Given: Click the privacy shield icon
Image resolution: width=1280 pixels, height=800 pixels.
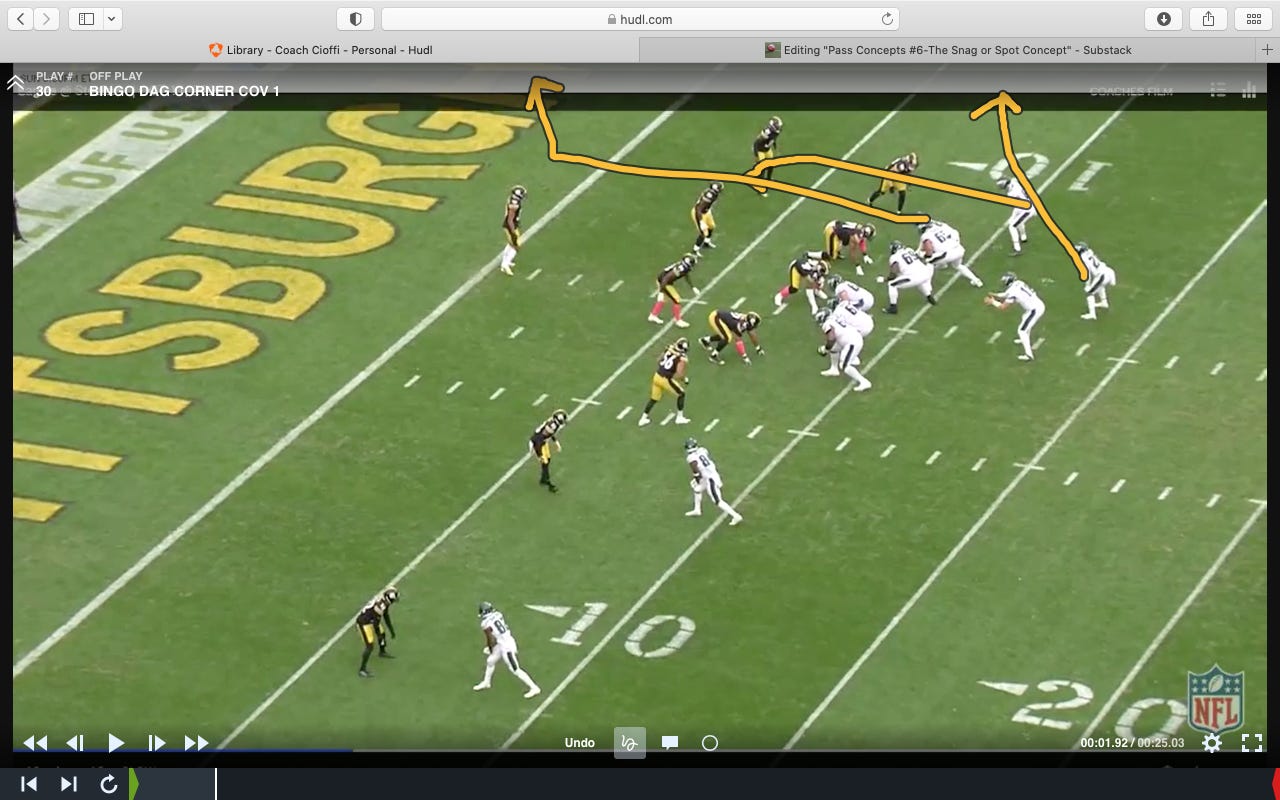Looking at the screenshot, I should tap(355, 19).
